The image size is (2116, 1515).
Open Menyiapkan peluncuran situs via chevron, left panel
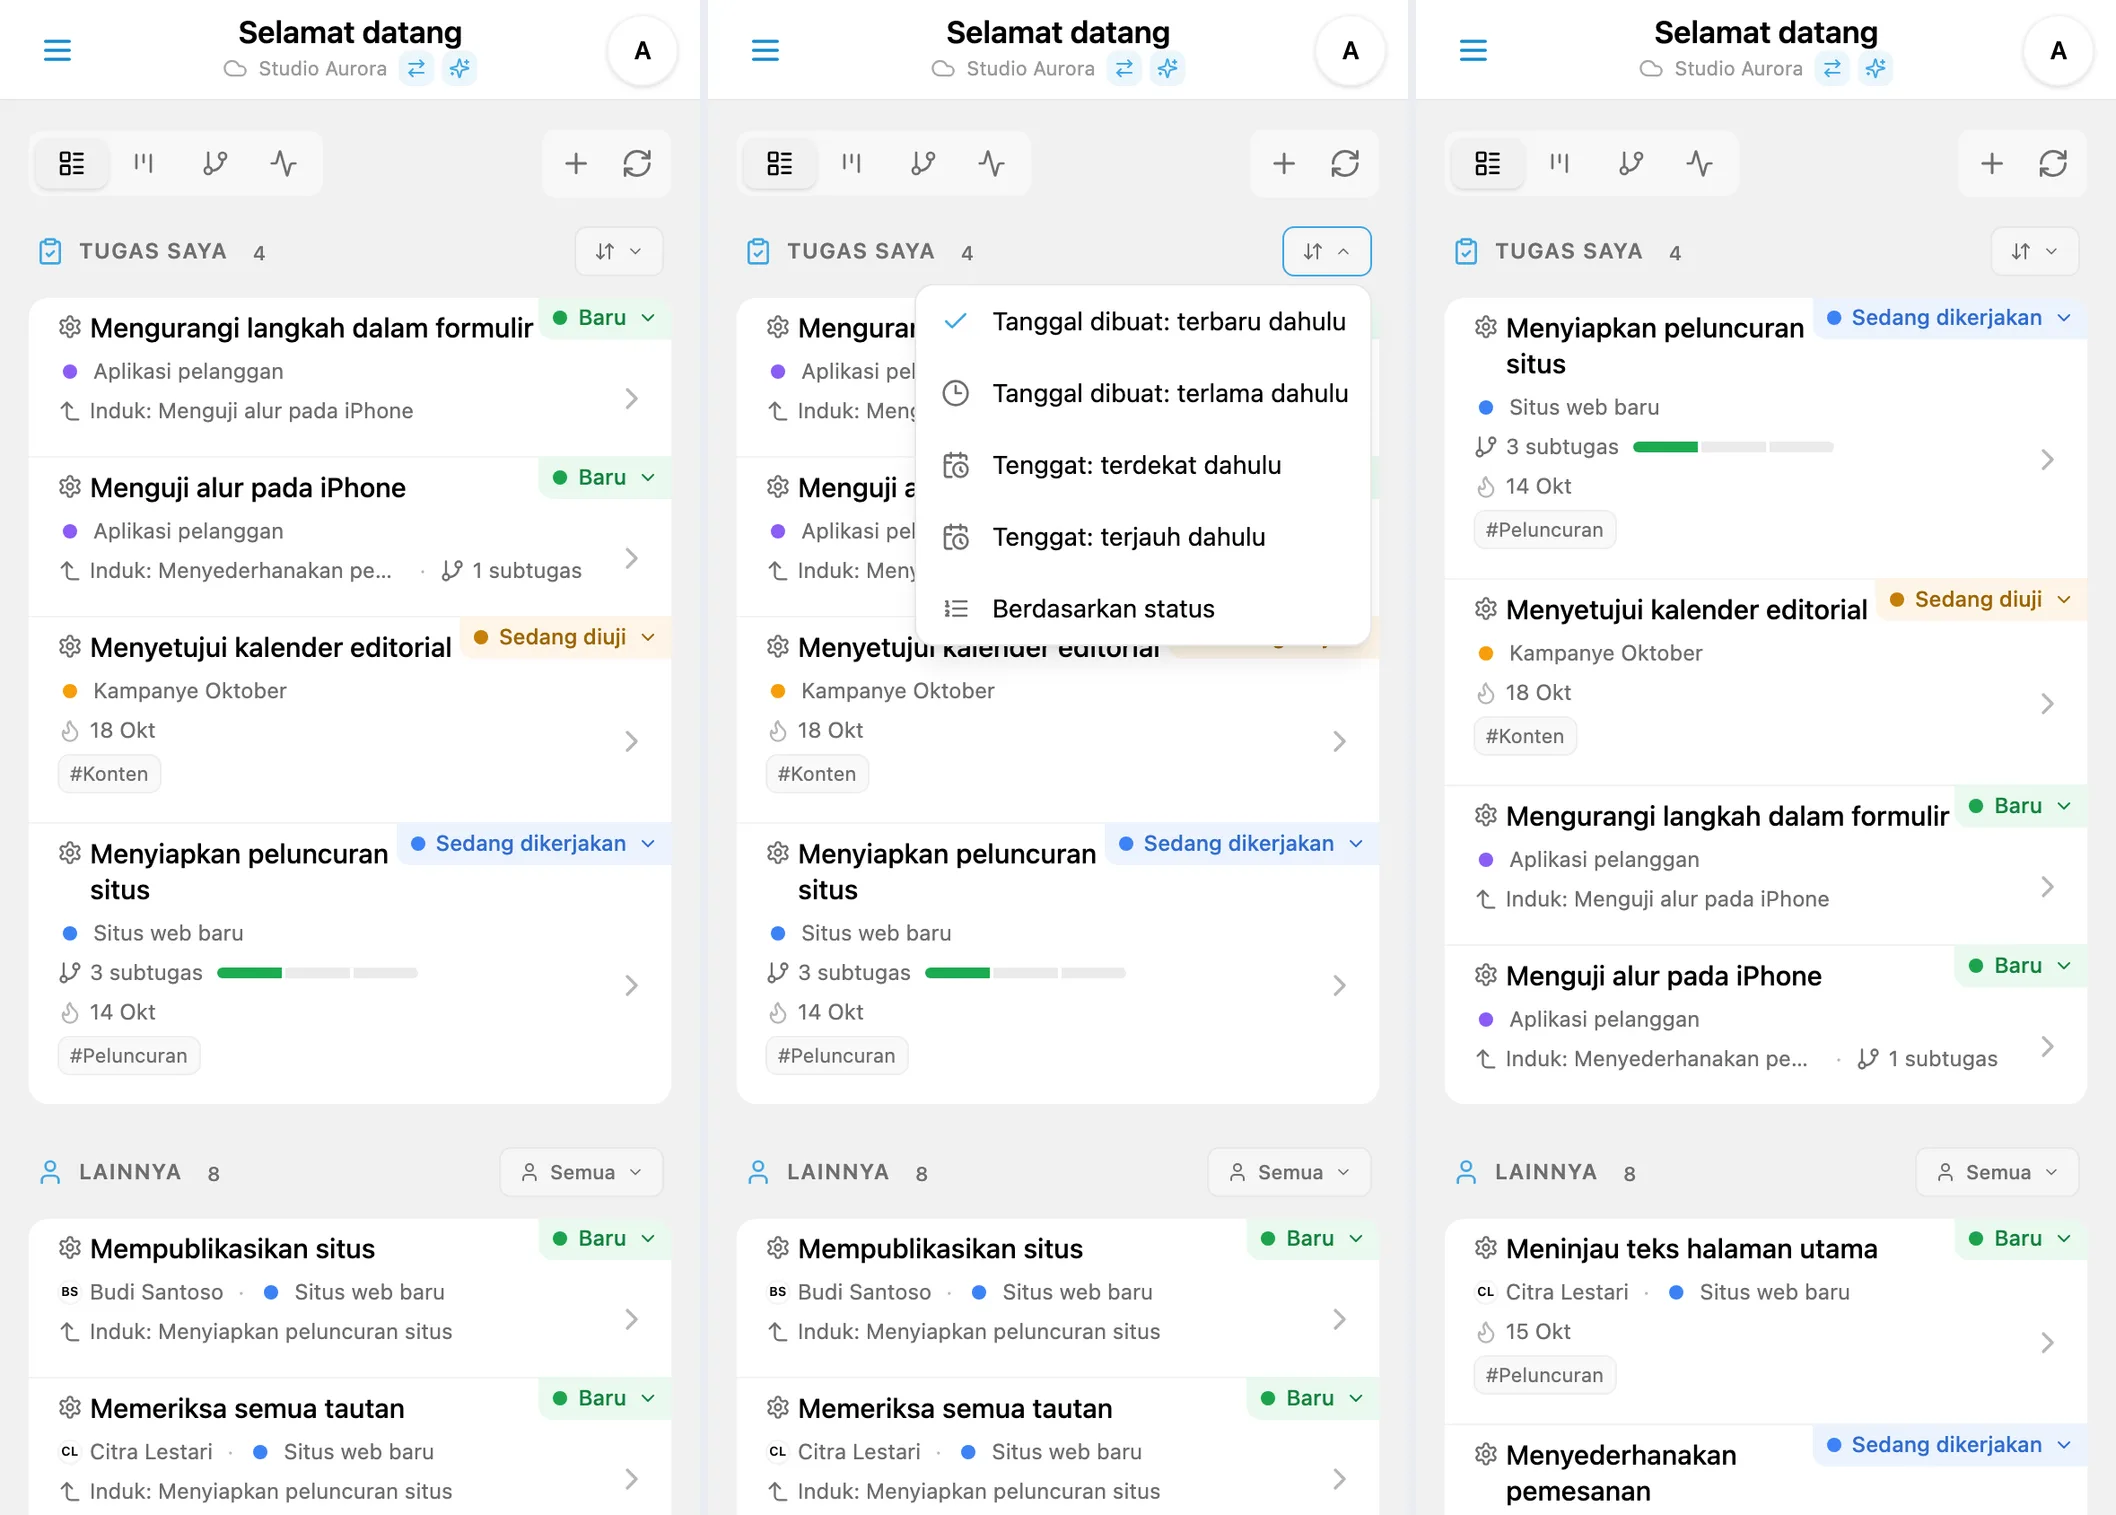[x=631, y=986]
